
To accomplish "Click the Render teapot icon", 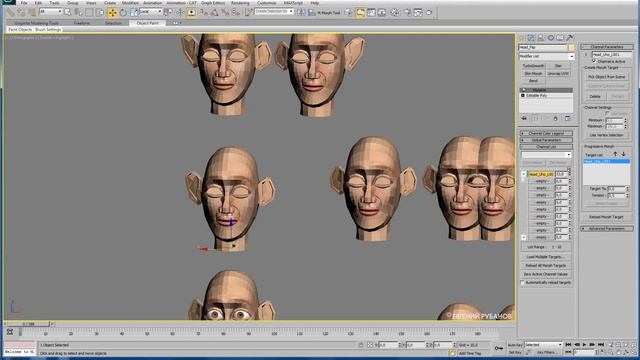I will (429, 13).
